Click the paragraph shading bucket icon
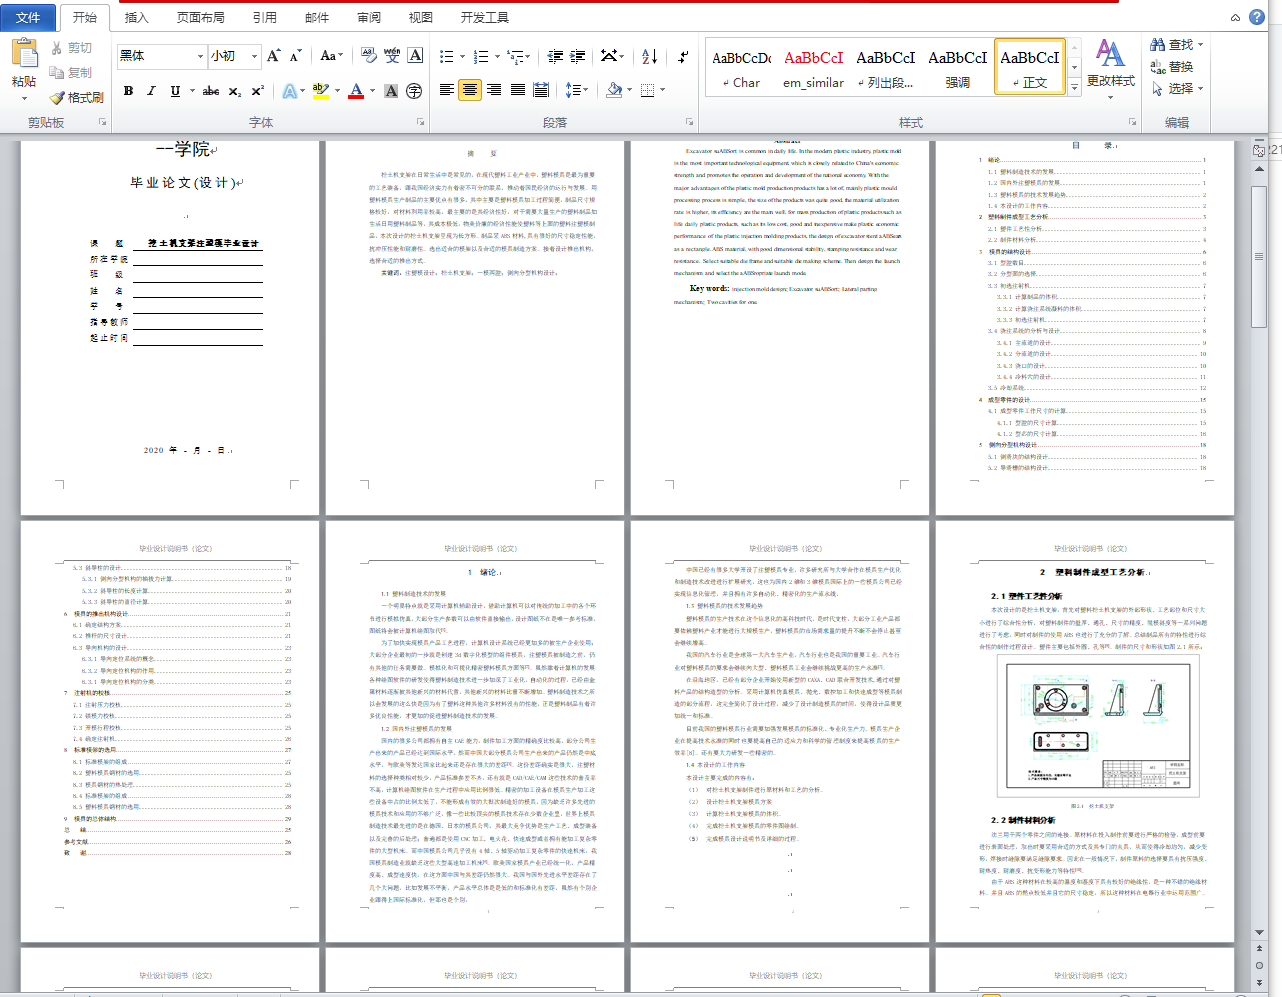 tap(614, 90)
